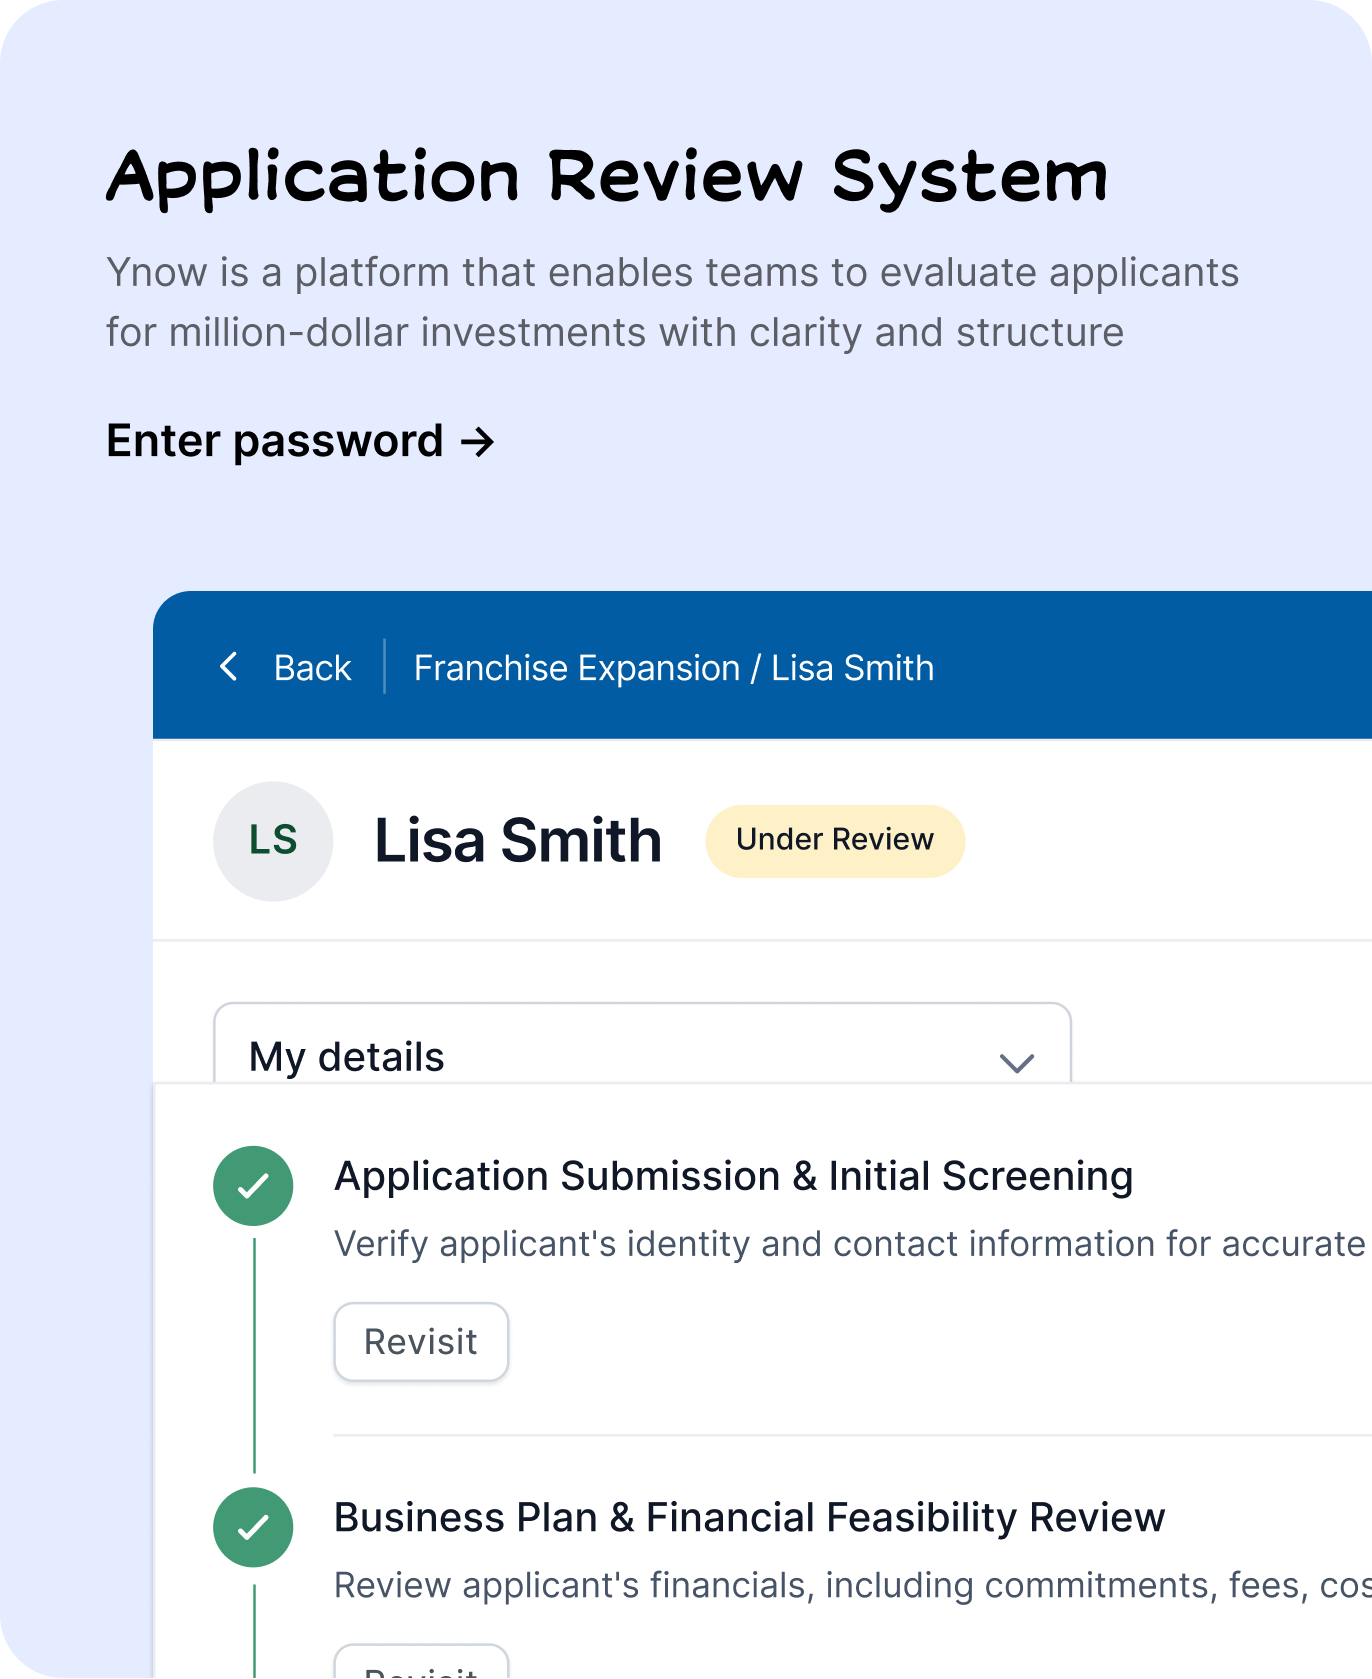Click green checkmark for Application Submission step
This screenshot has height=1679, width=1372.
pos(253,1186)
